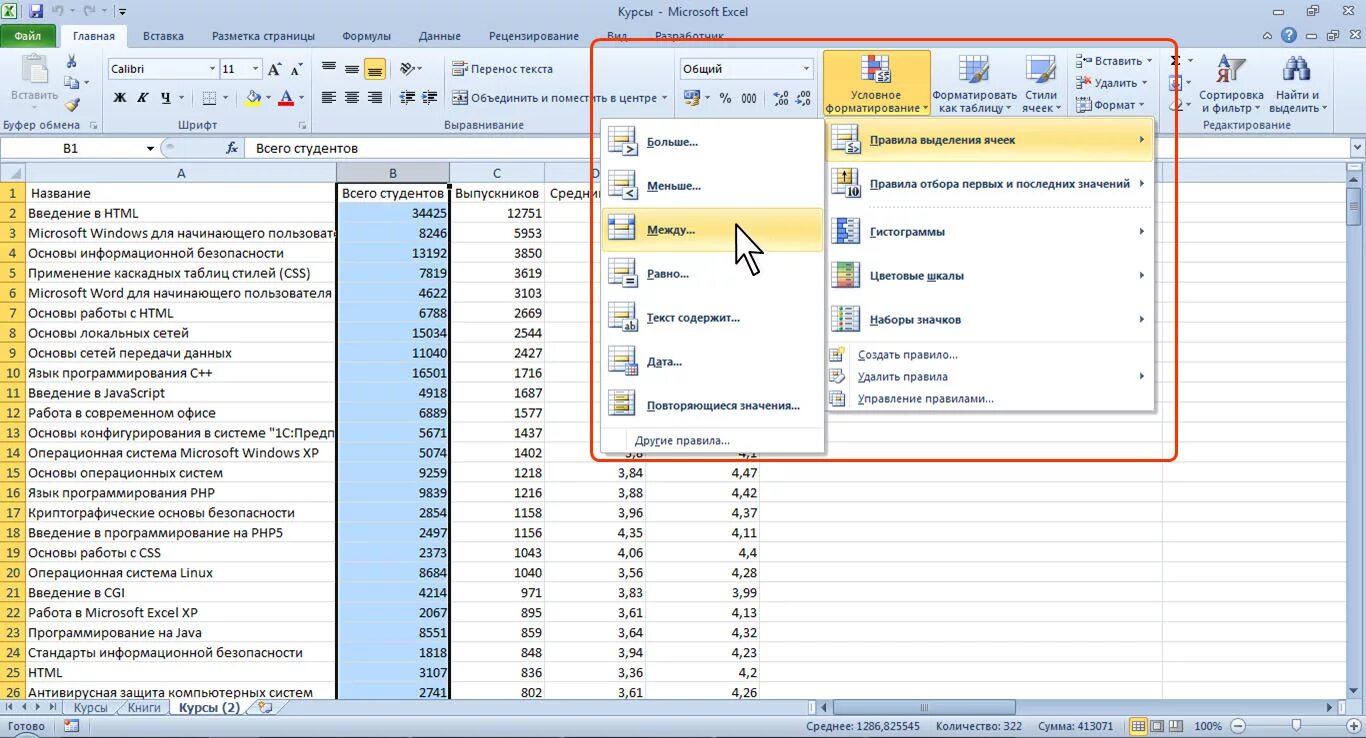Choose Меньше... rule

[x=713, y=186]
